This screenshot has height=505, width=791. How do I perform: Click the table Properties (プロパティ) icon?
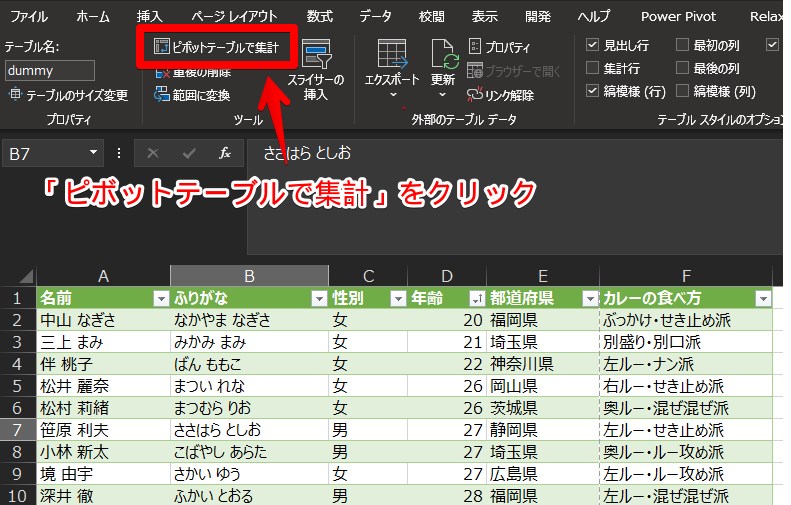tap(474, 47)
